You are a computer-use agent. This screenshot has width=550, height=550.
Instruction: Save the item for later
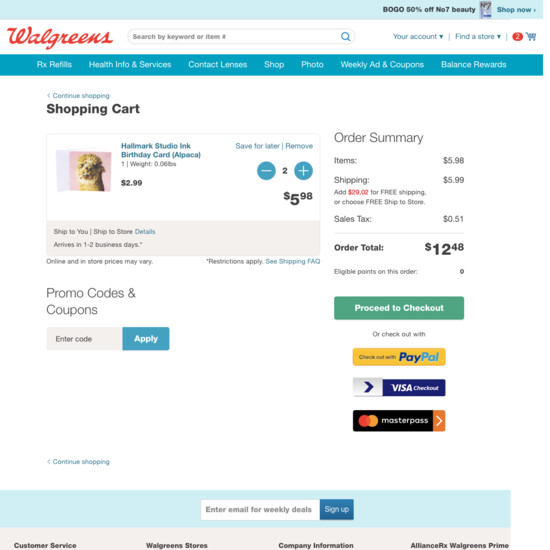point(257,146)
